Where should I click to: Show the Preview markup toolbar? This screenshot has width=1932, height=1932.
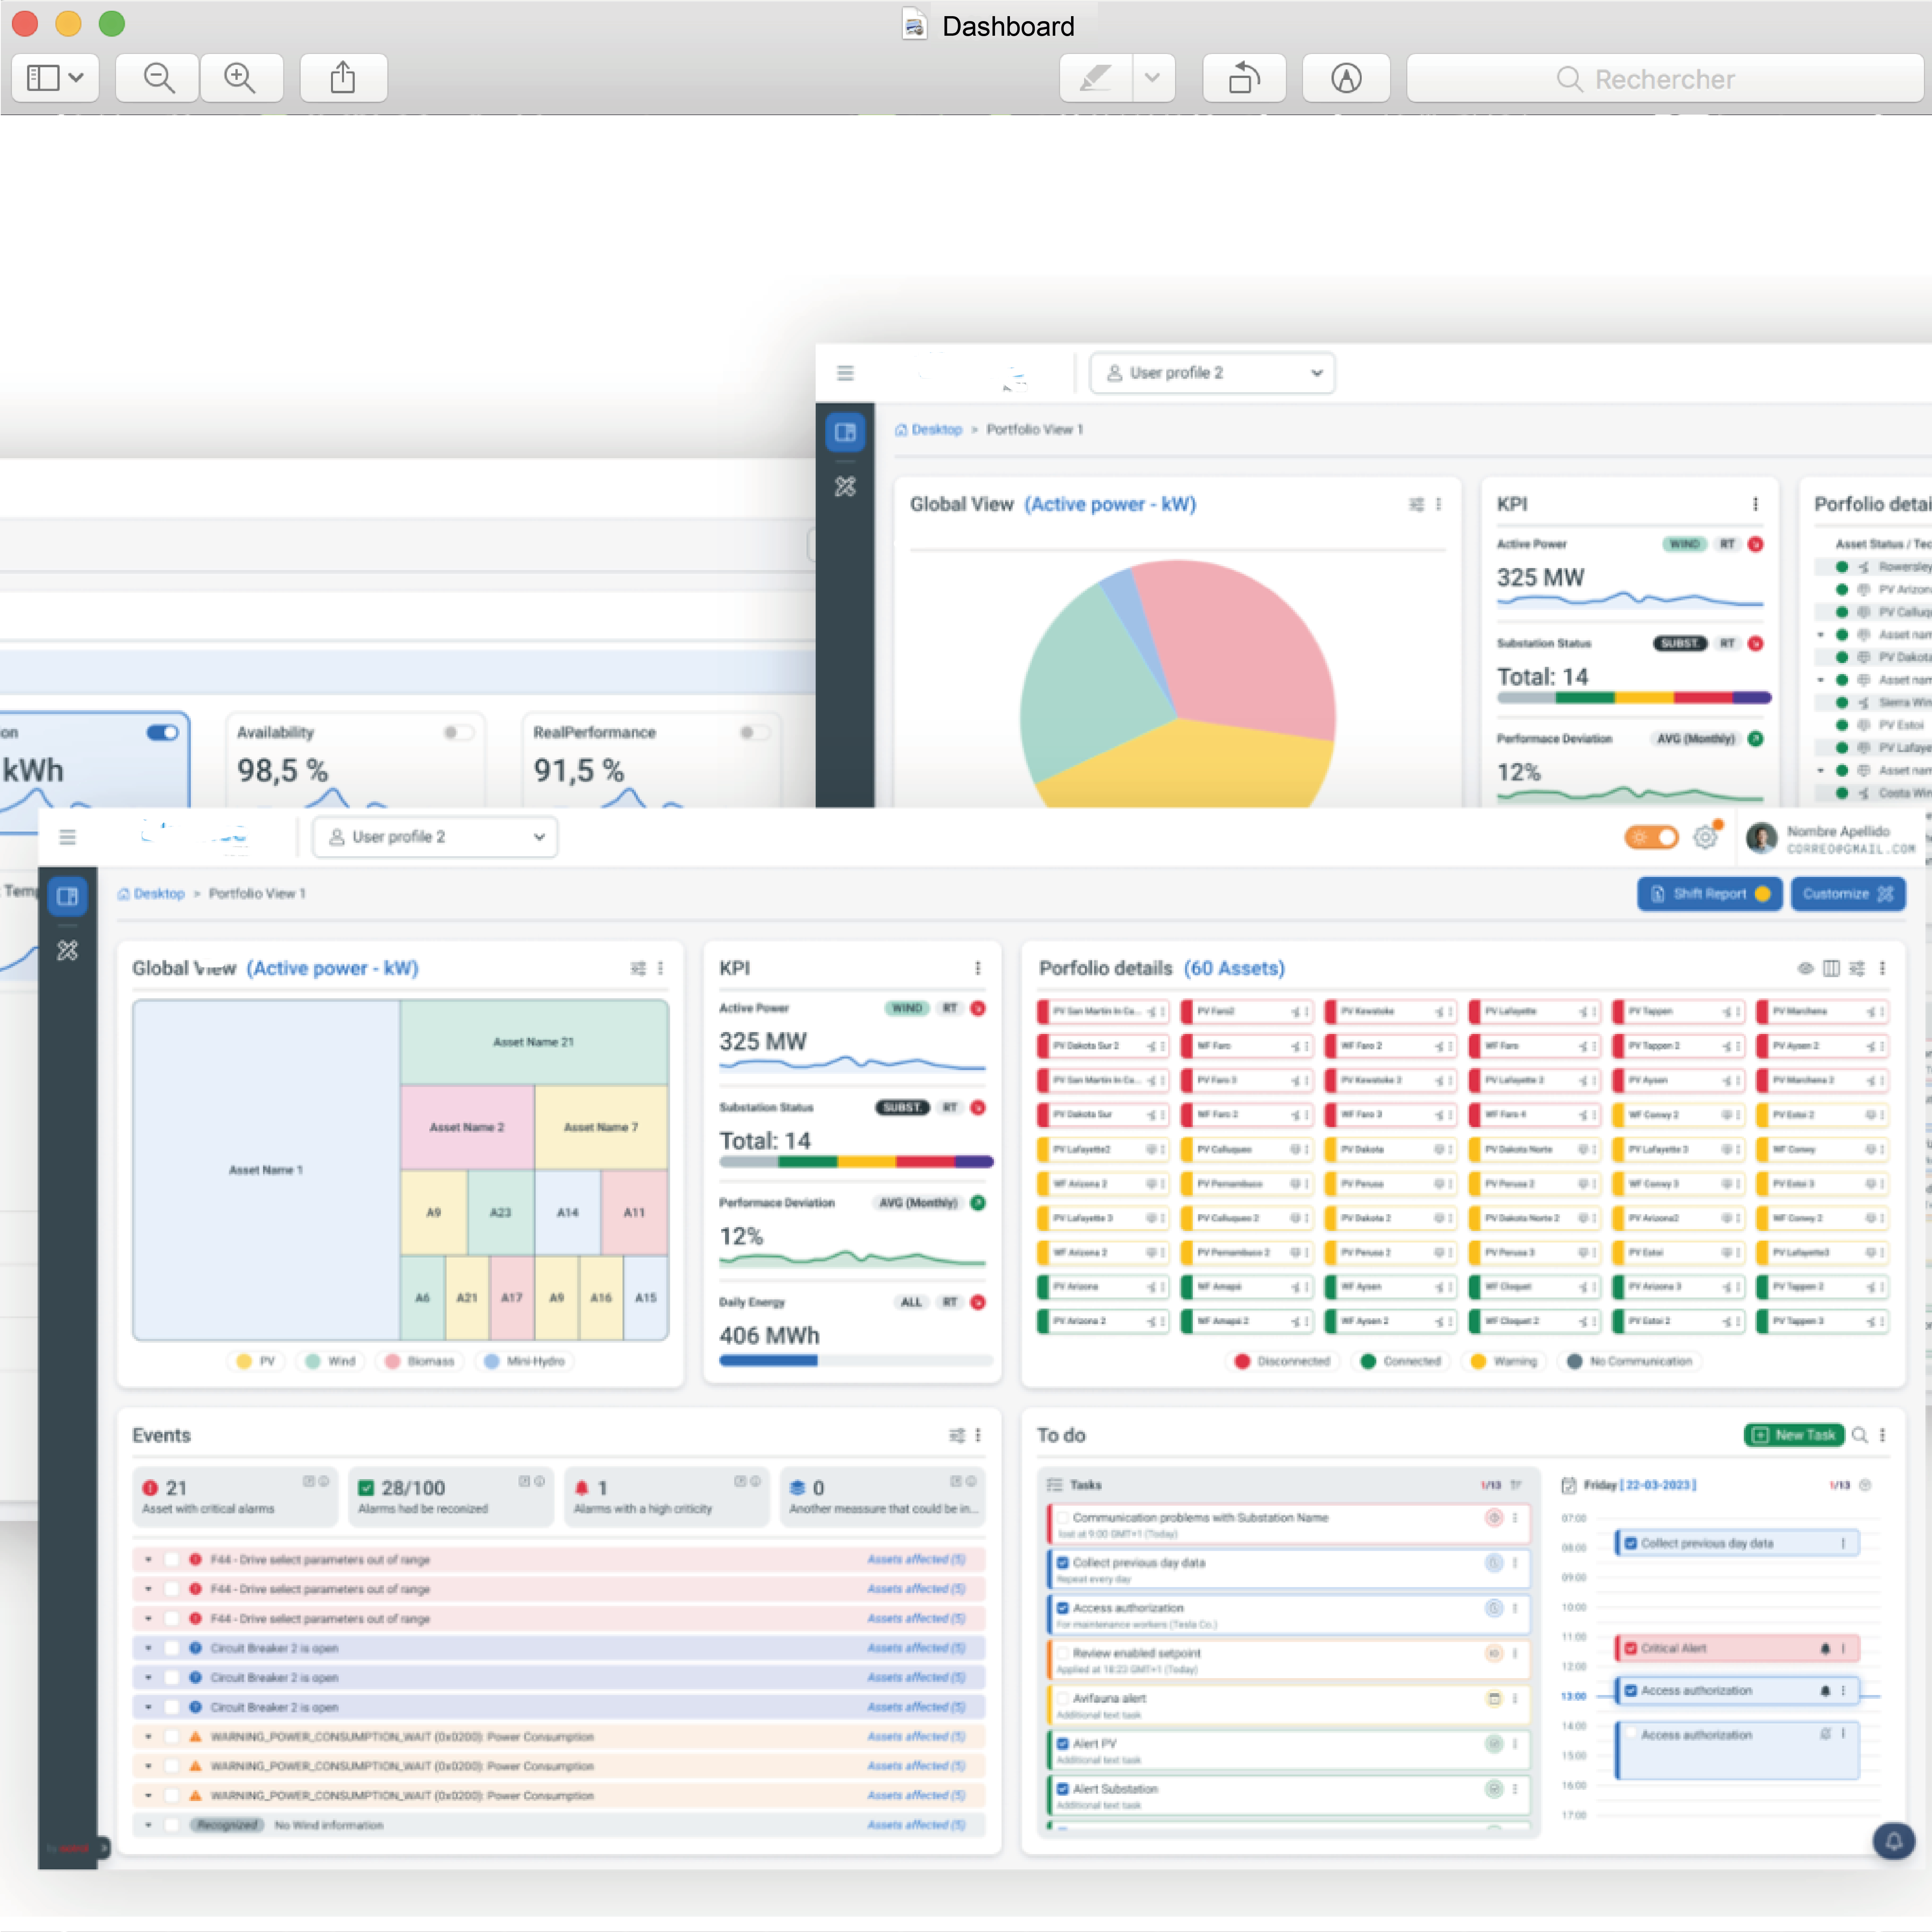[x=1346, y=78]
